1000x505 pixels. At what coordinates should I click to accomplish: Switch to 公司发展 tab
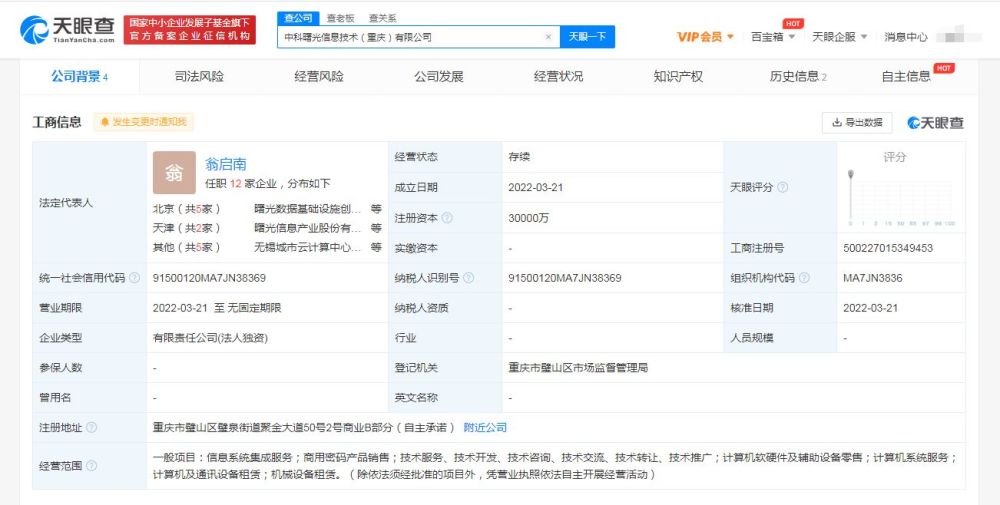click(439, 77)
